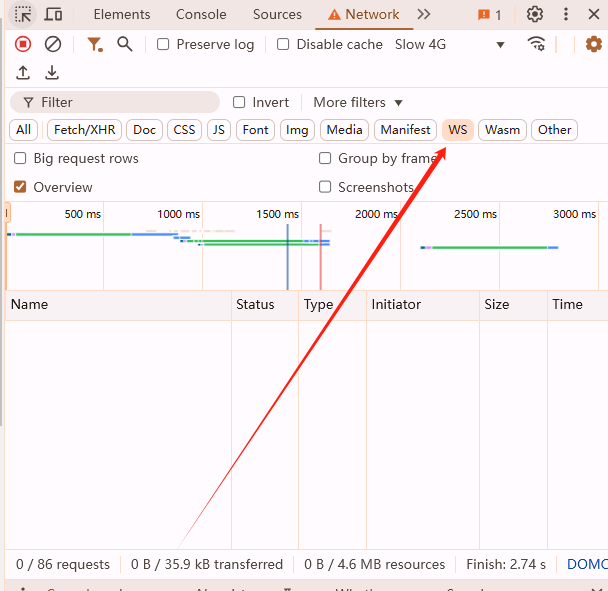Open the Slow 4G throttling dropdown

click(450, 45)
